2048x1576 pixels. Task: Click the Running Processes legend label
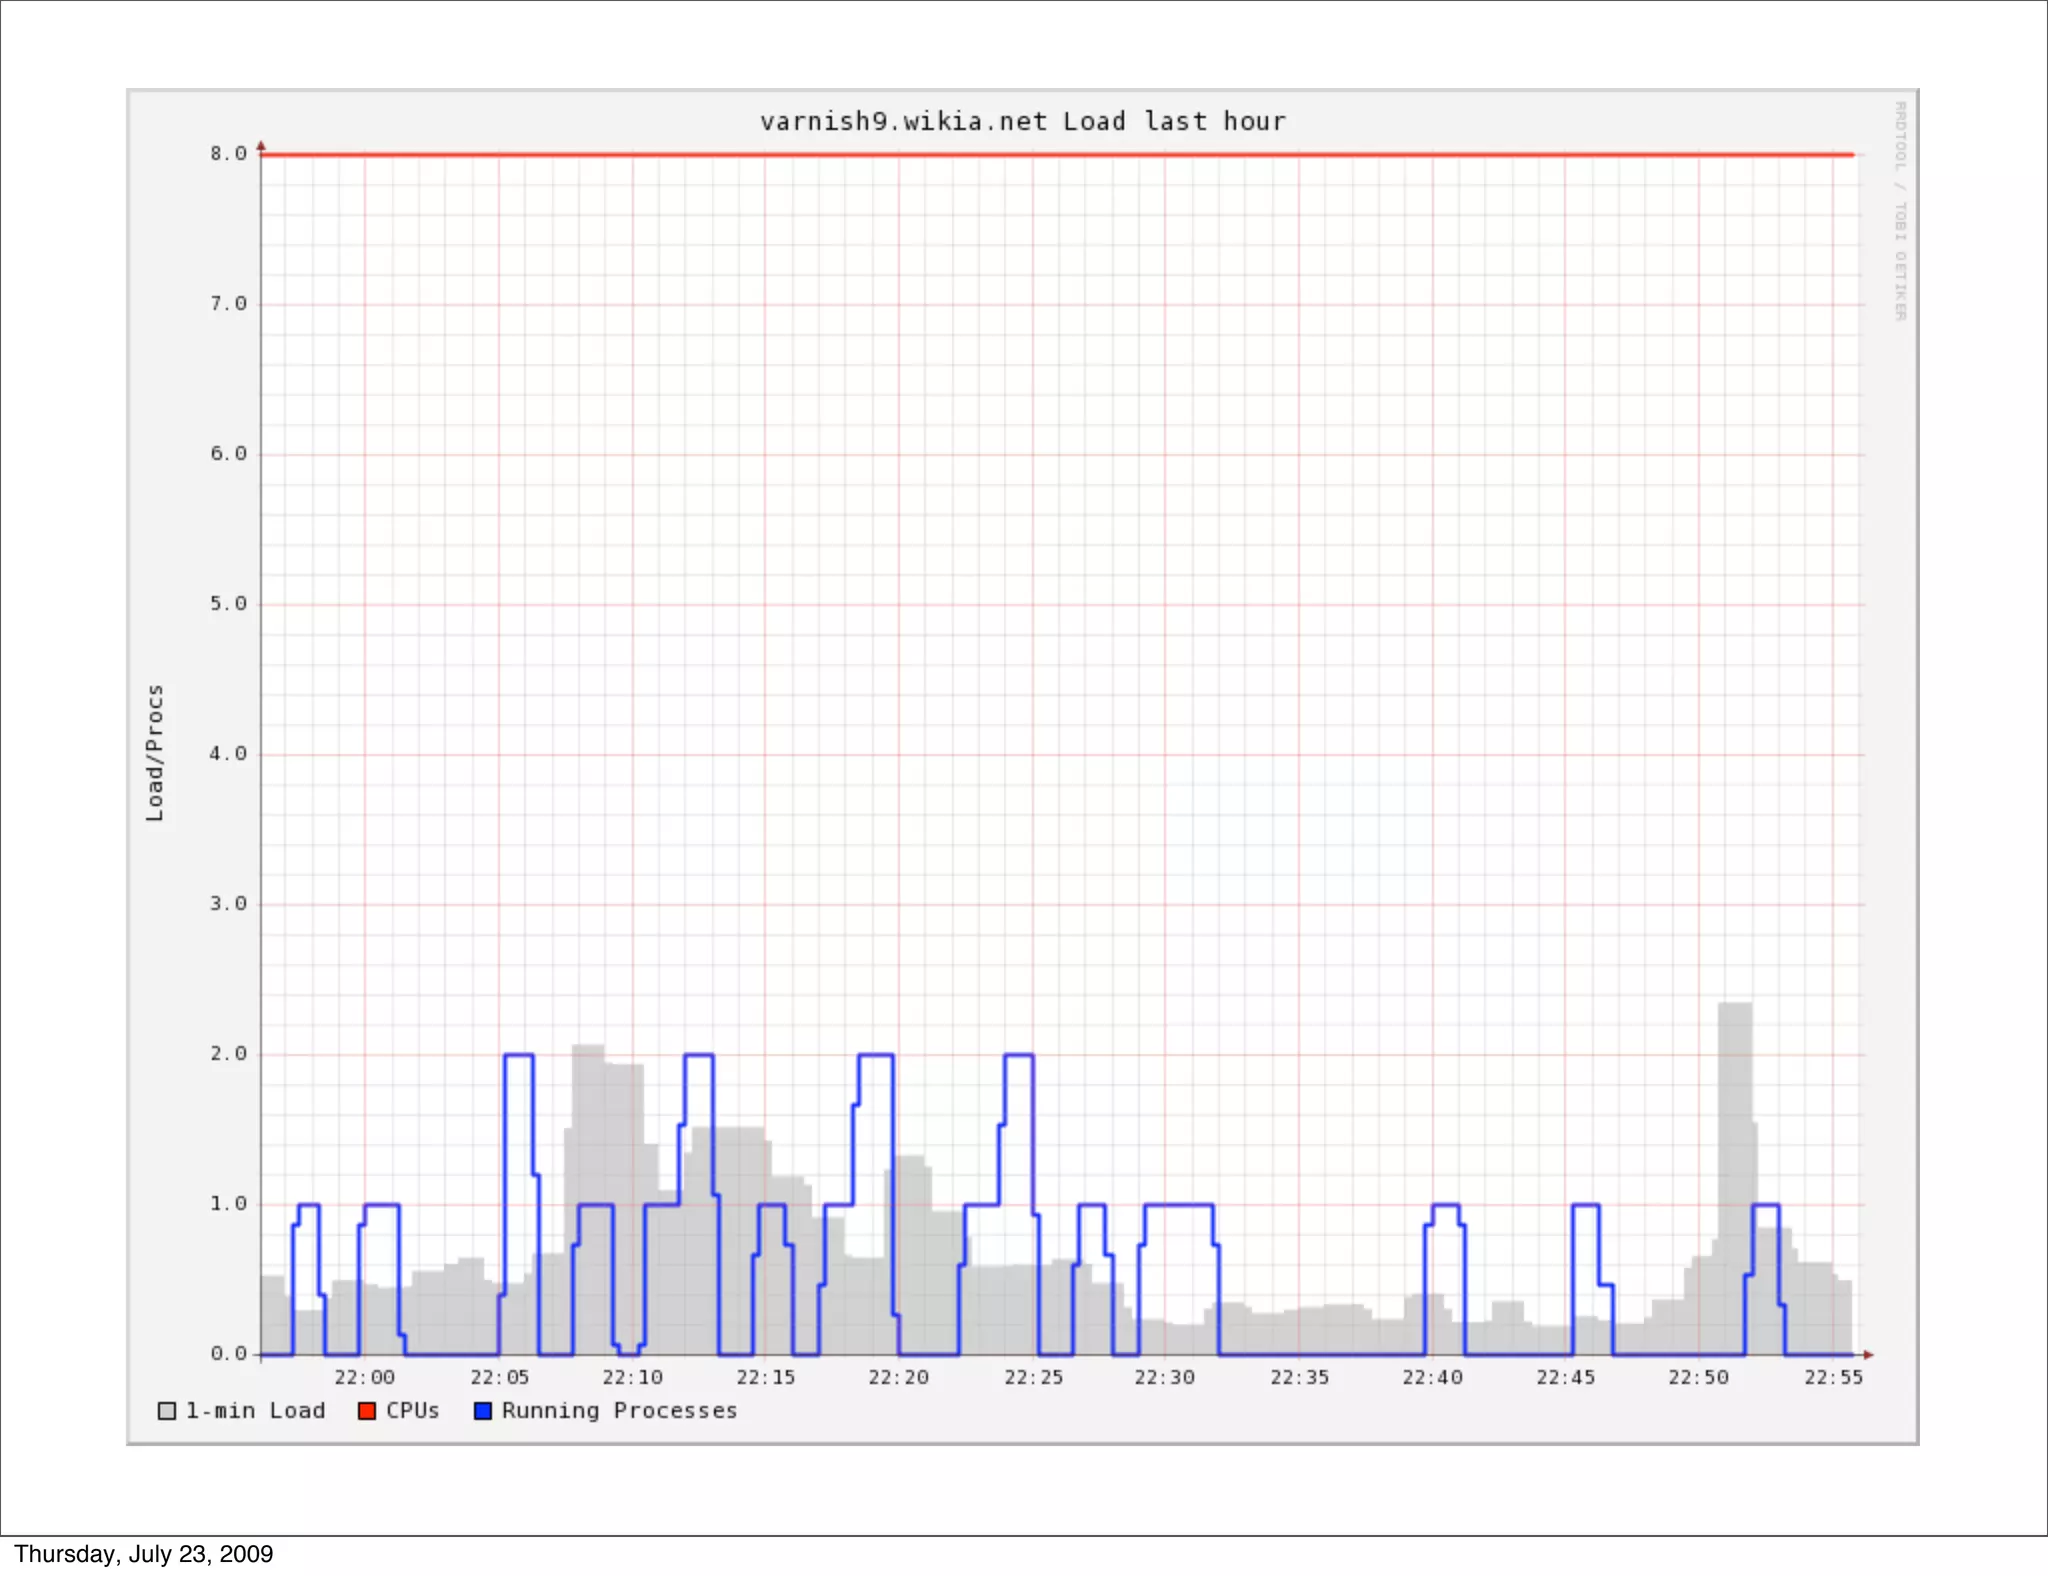(x=619, y=1411)
